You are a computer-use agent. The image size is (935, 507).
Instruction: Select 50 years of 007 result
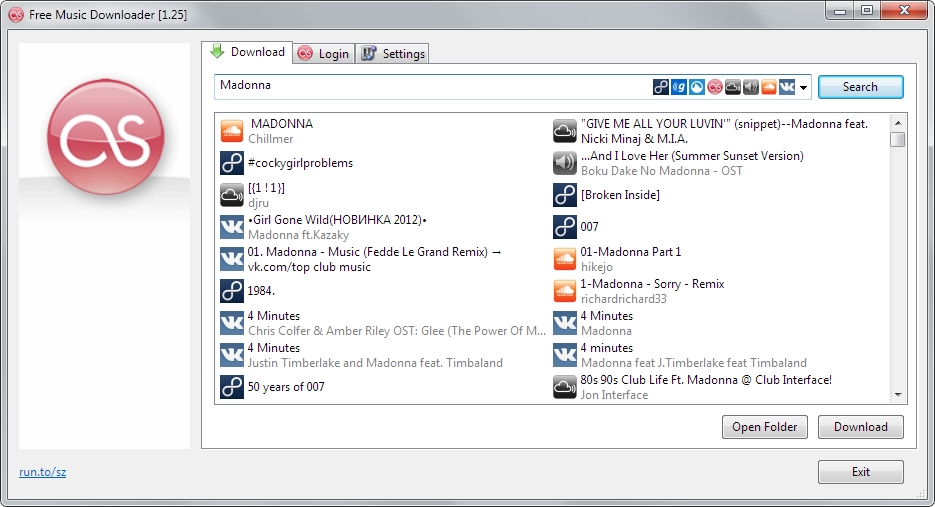pyautogui.click(x=286, y=387)
